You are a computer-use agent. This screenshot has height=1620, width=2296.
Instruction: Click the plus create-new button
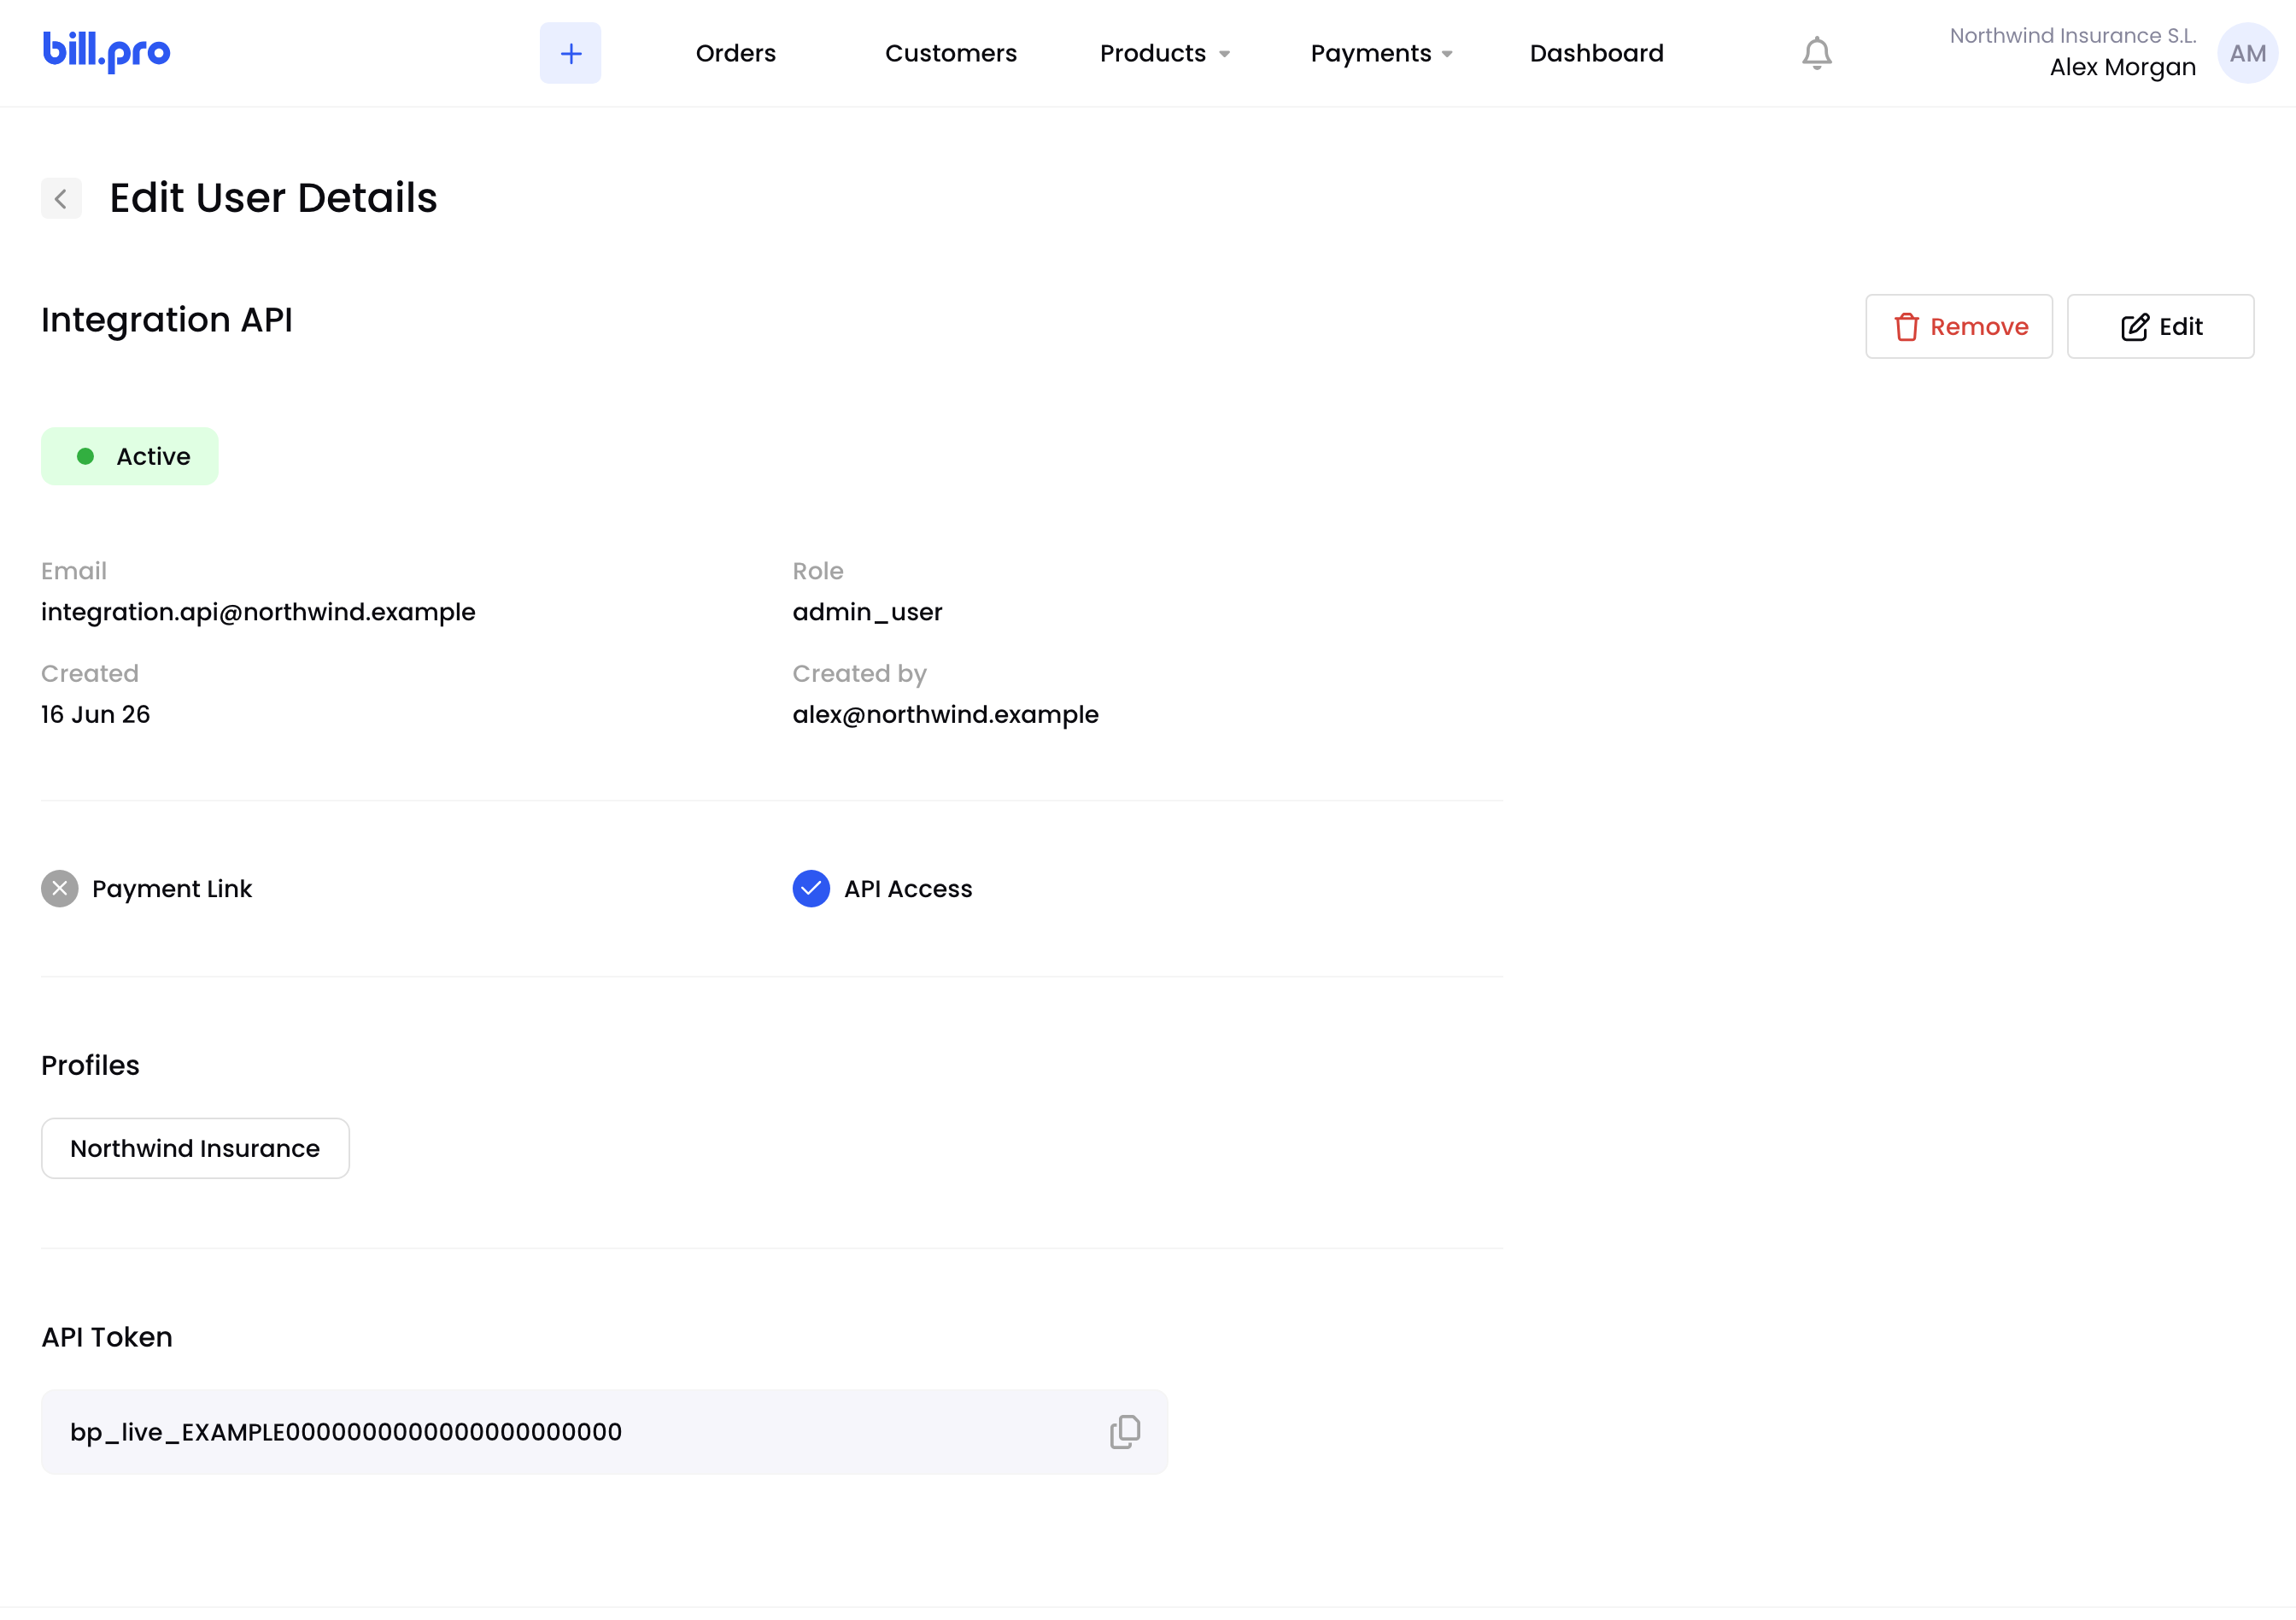tap(570, 53)
